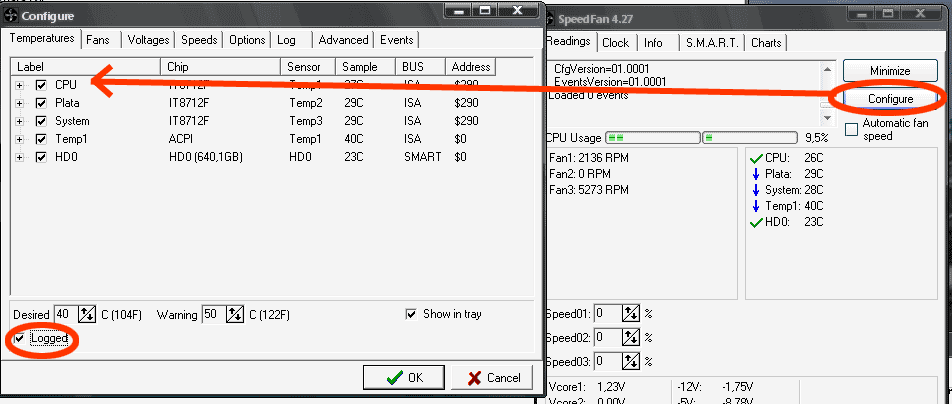Click the Warning temperature input field

[x=214, y=314]
